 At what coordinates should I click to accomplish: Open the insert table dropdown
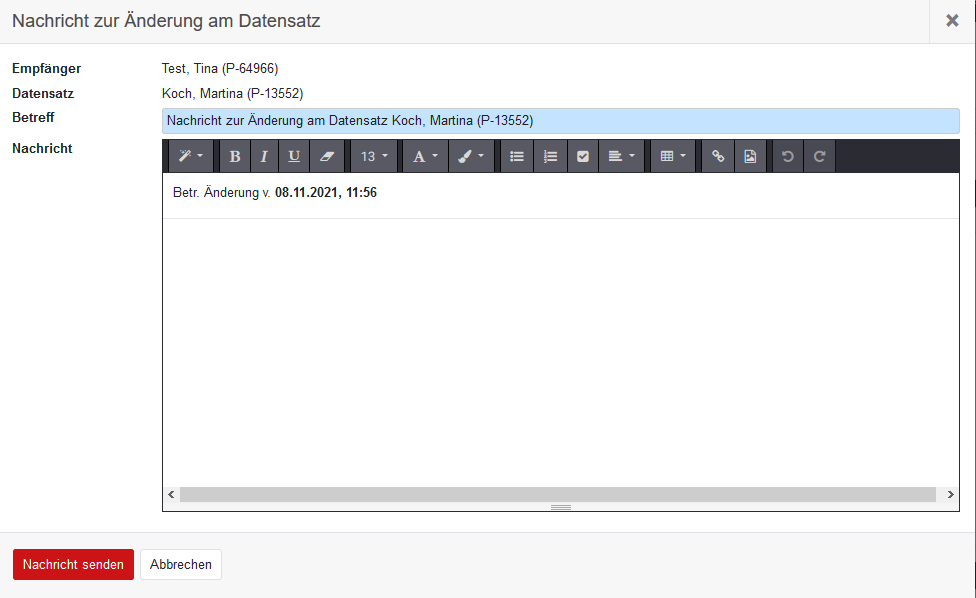[673, 157]
